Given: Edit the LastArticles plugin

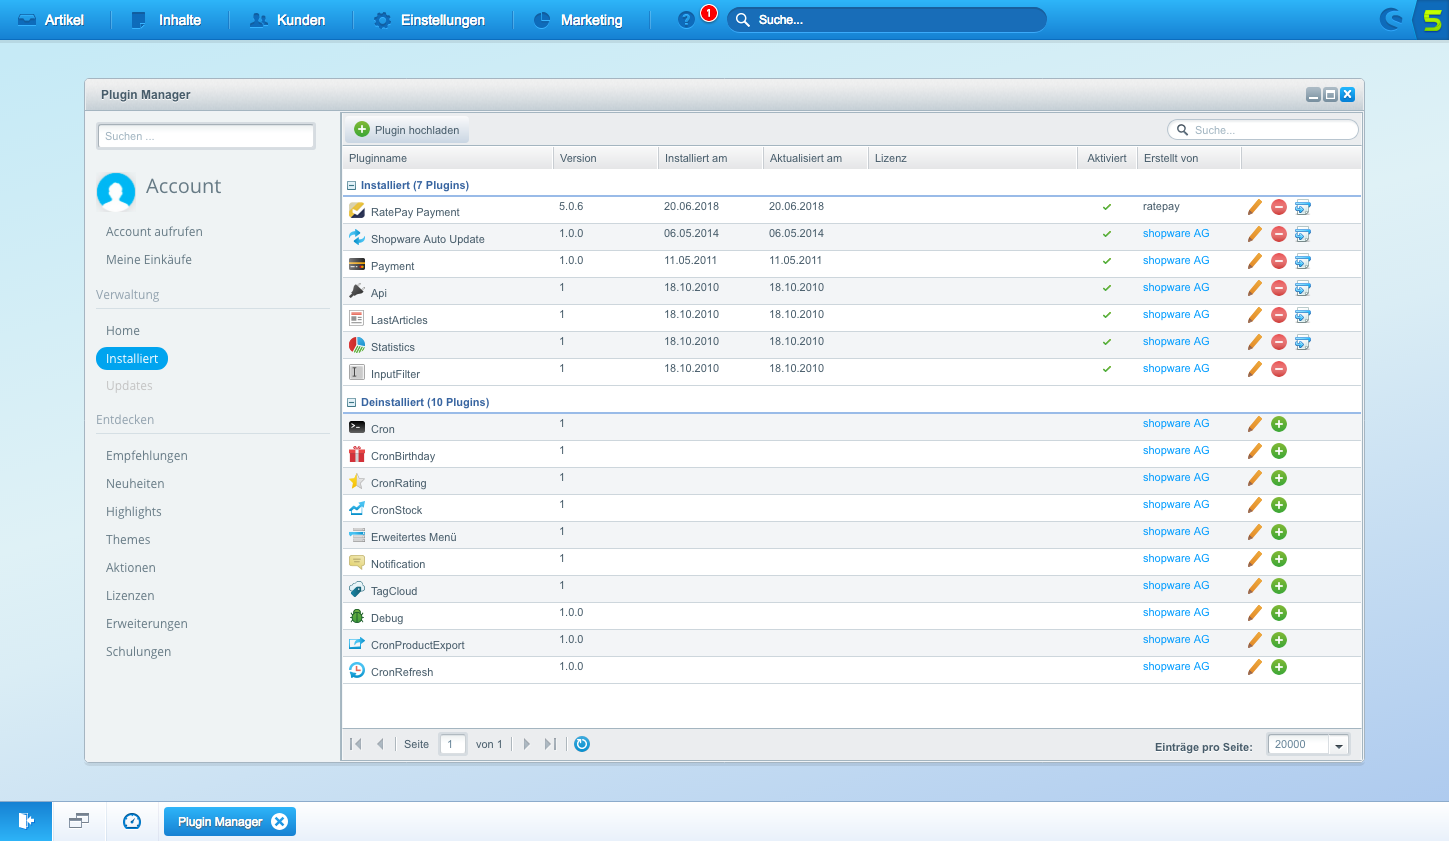Looking at the screenshot, I should click(1254, 315).
